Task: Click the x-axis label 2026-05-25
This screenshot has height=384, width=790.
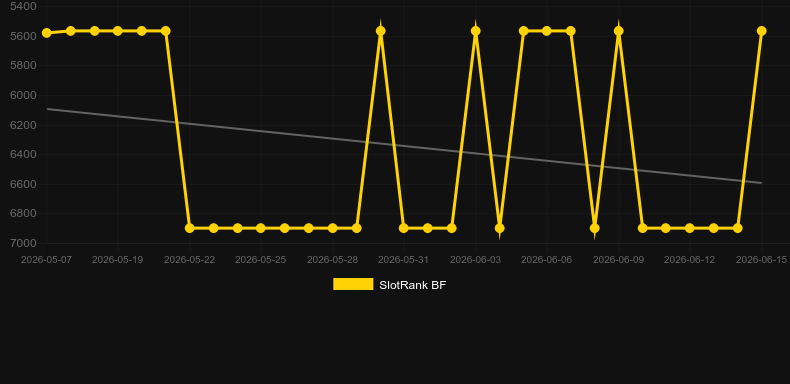Action: coord(261,260)
